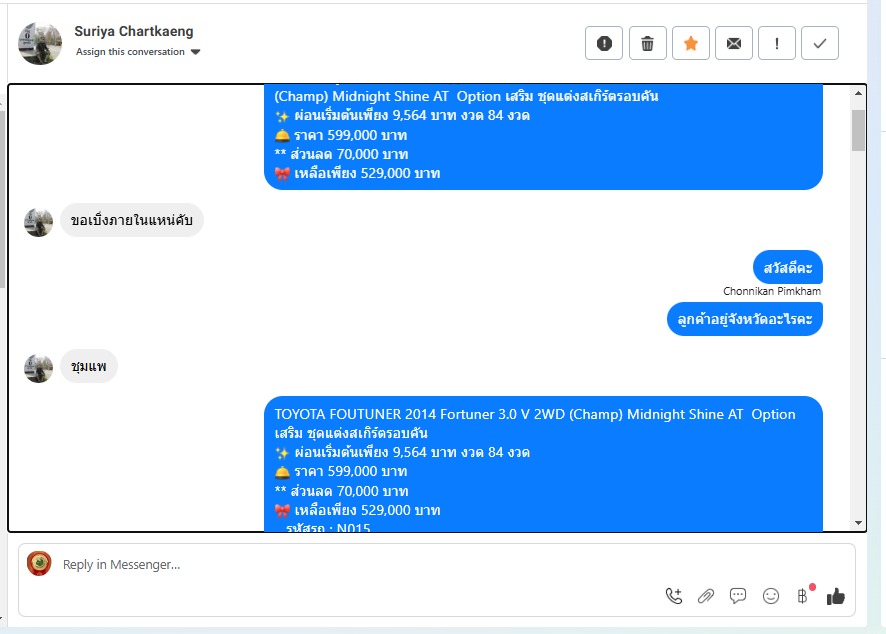
Task: Flag conversation with exclamation mark button
Action: click(x=777, y=43)
